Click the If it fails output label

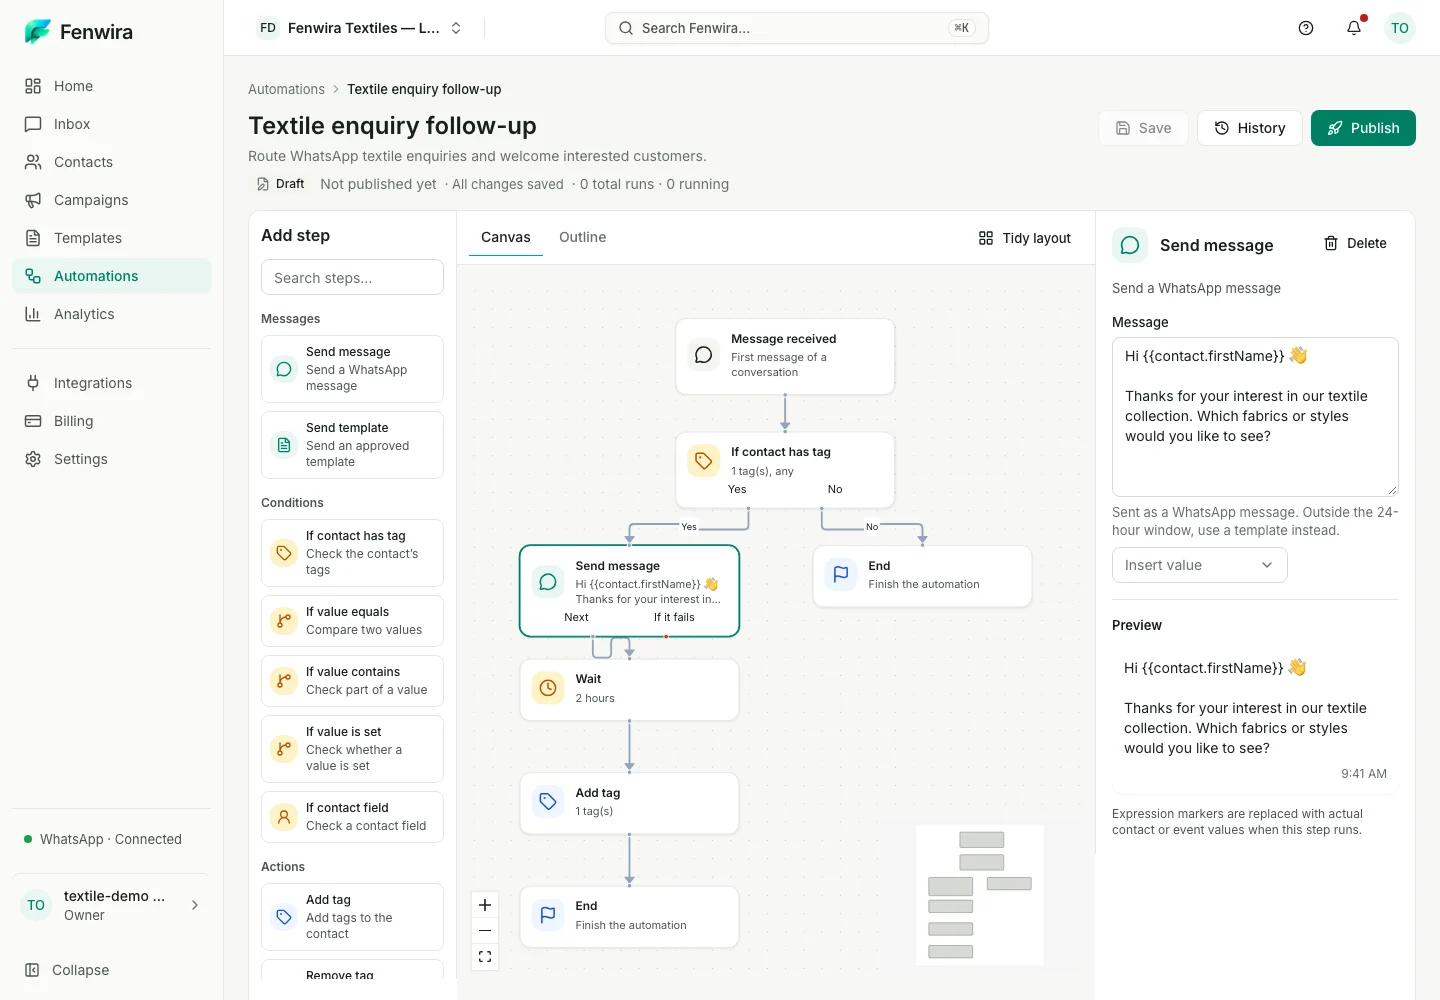click(x=674, y=617)
